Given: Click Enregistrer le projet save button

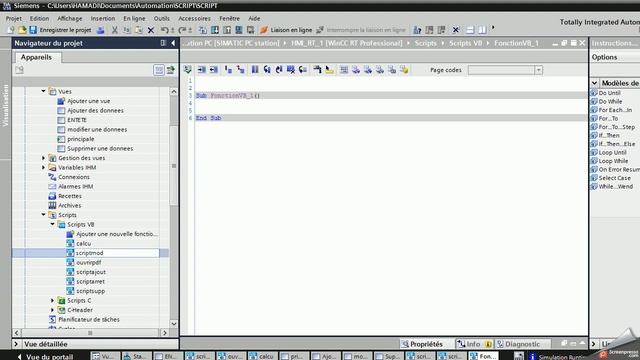Looking at the screenshot, I should 60,30.
